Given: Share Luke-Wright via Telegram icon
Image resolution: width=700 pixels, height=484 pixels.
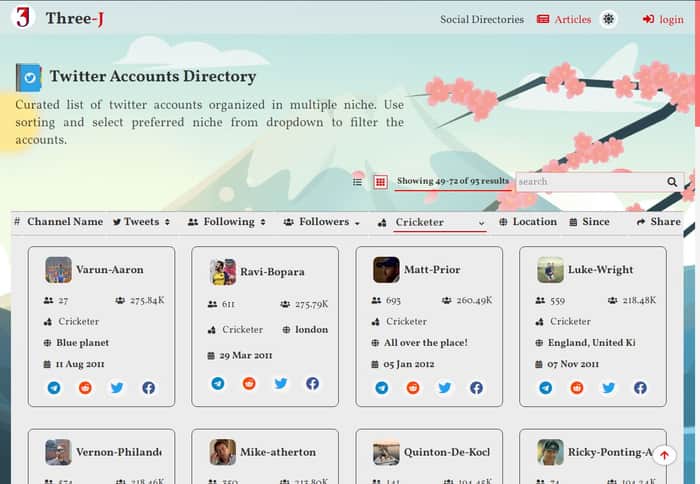Looking at the screenshot, I should click(546, 388).
